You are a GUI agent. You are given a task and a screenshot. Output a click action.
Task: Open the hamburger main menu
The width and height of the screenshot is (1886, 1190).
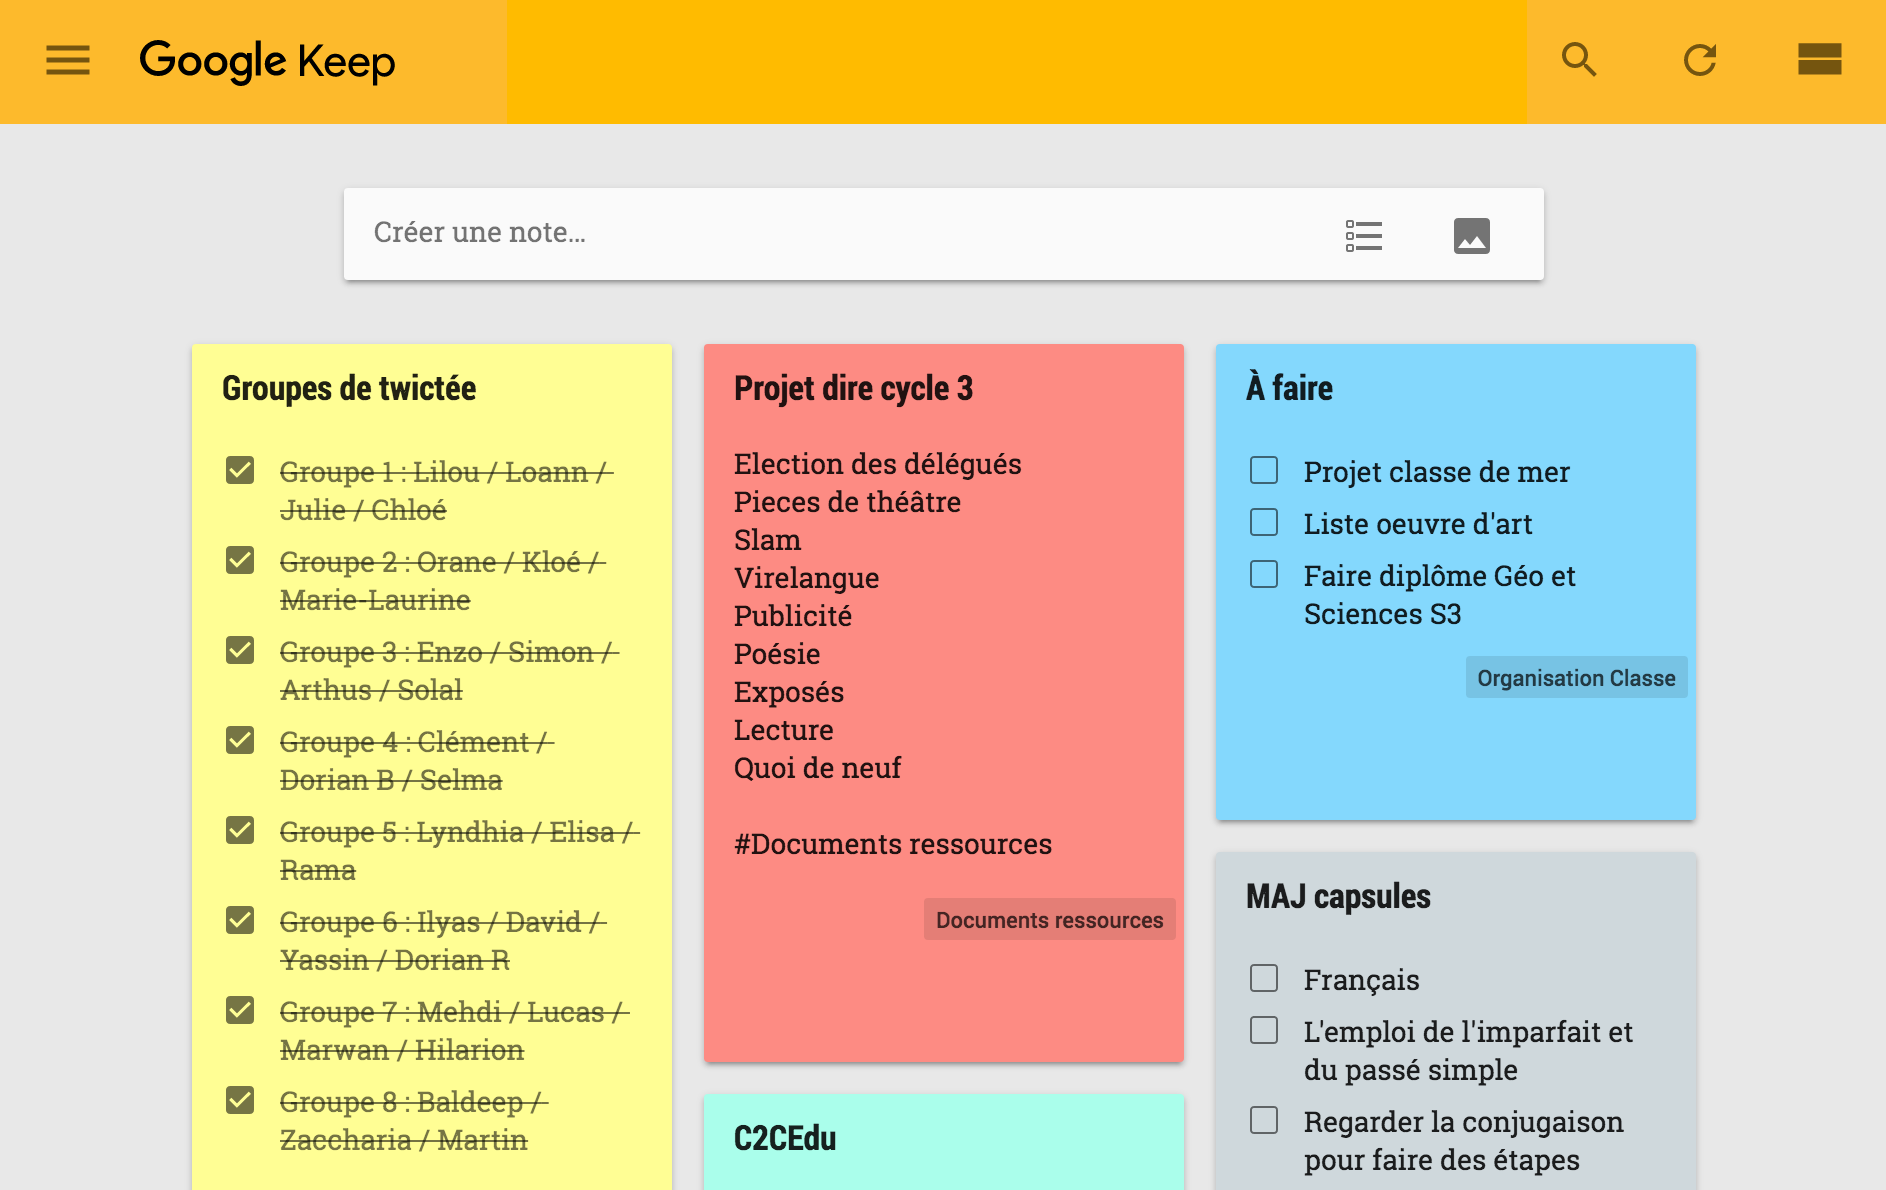click(68, 61)
